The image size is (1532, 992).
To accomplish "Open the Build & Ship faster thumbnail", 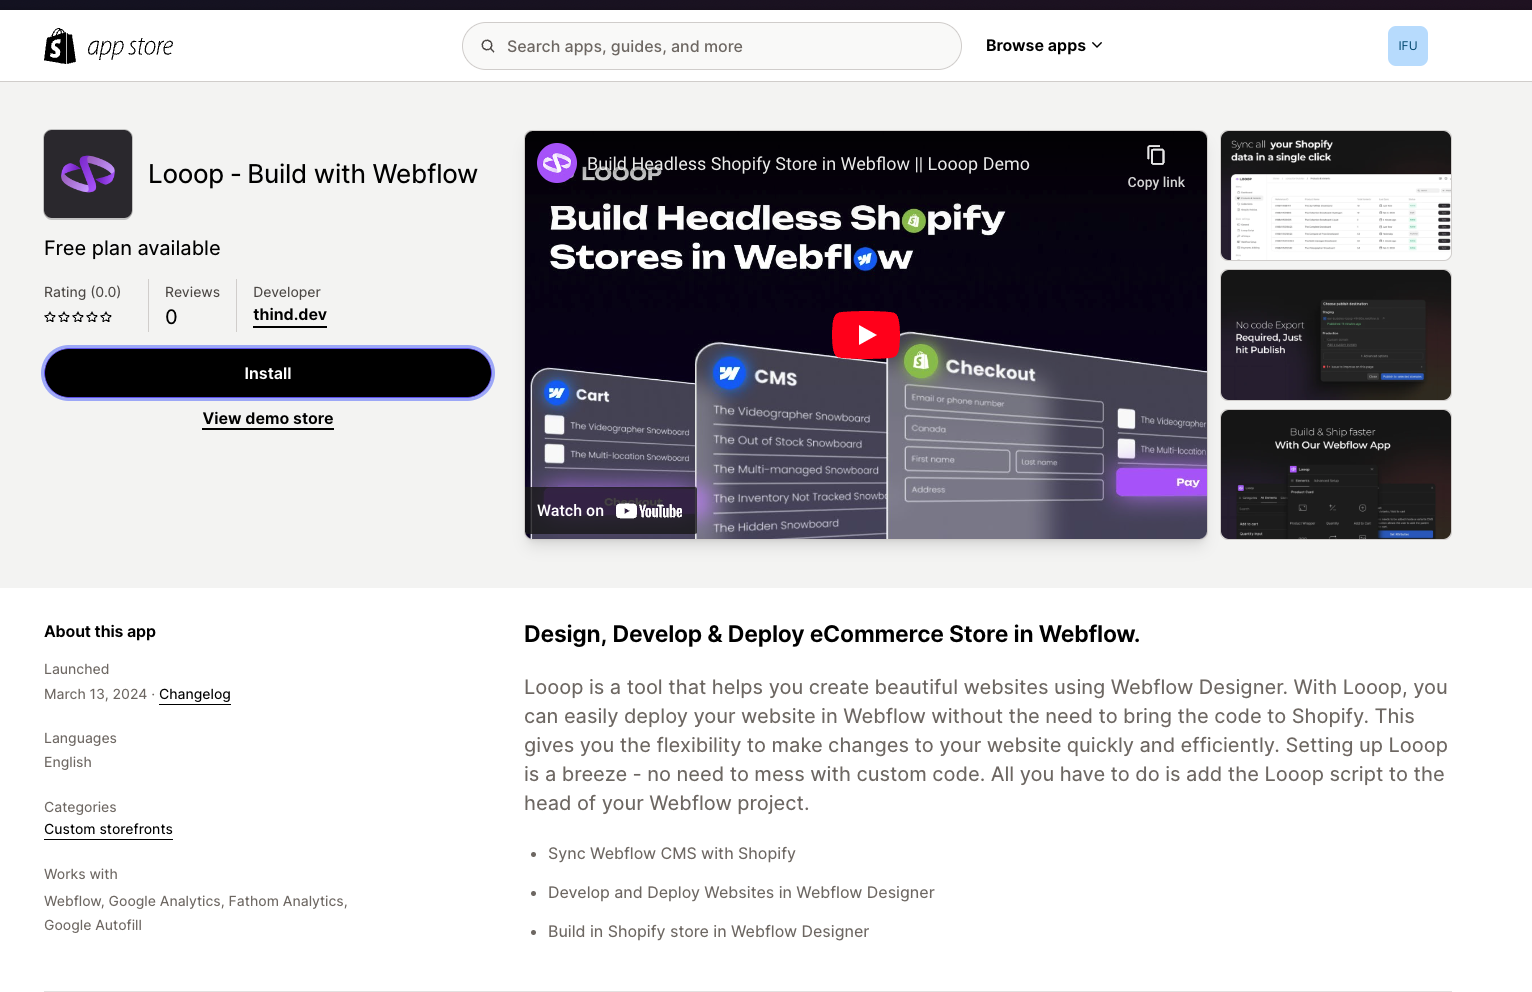I will click(1336, 474).
